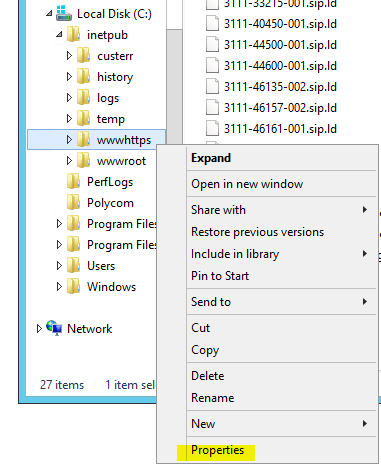Viewport: 381px width, 464px height.
Task: Select the Polycom folder label
Action: 110,203
